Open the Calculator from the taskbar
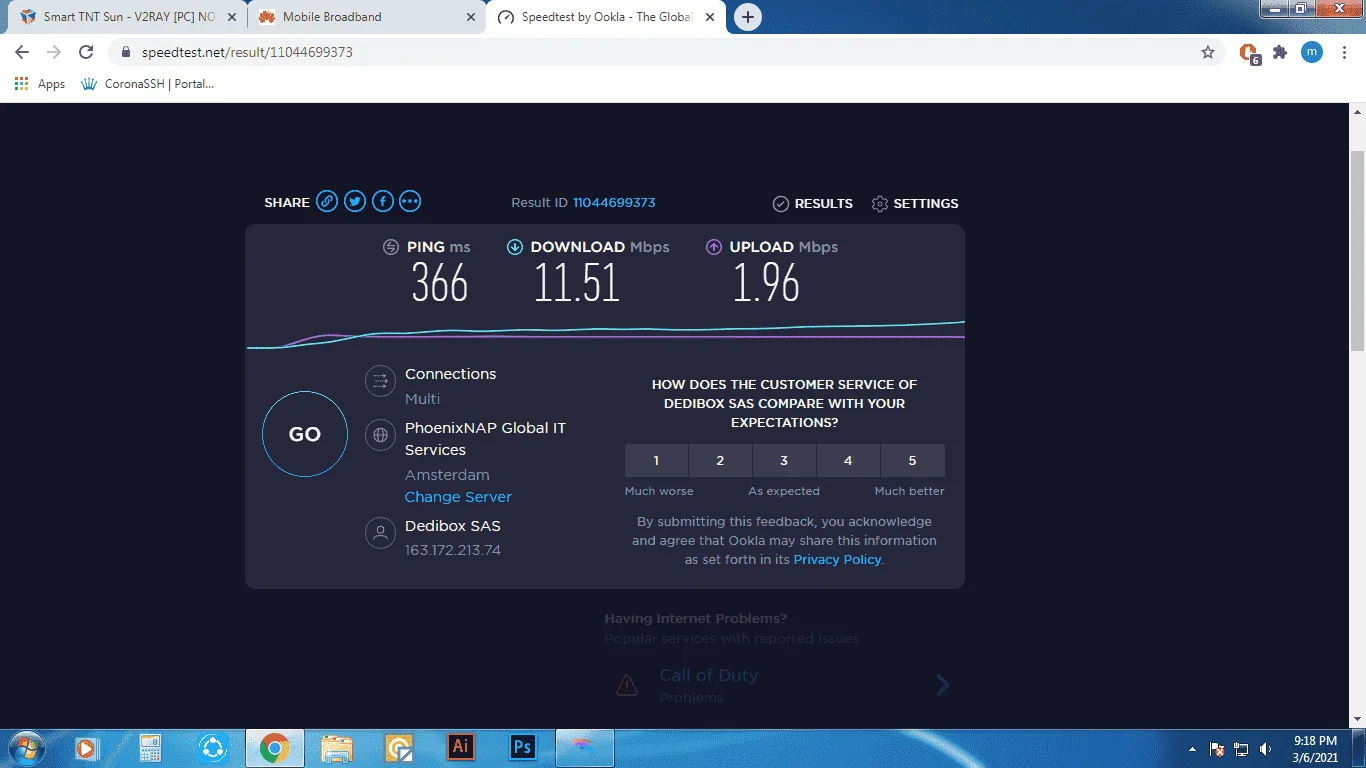 click(150, 747)
